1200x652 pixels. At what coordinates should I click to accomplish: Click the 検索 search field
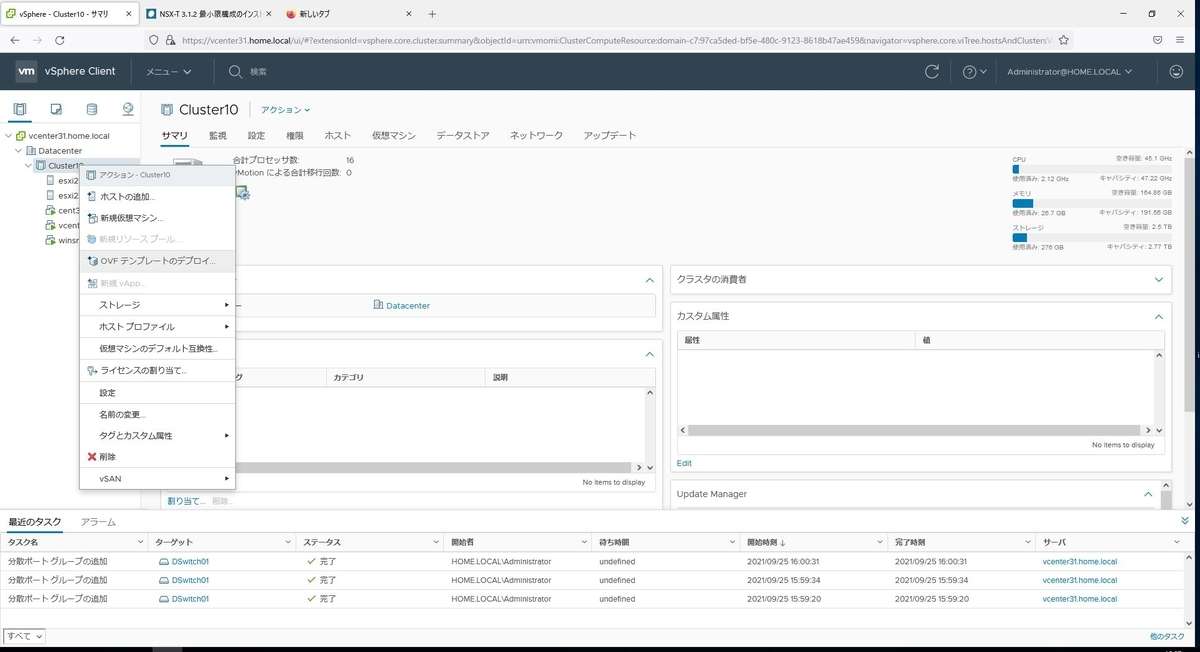[x=259, y=72]
